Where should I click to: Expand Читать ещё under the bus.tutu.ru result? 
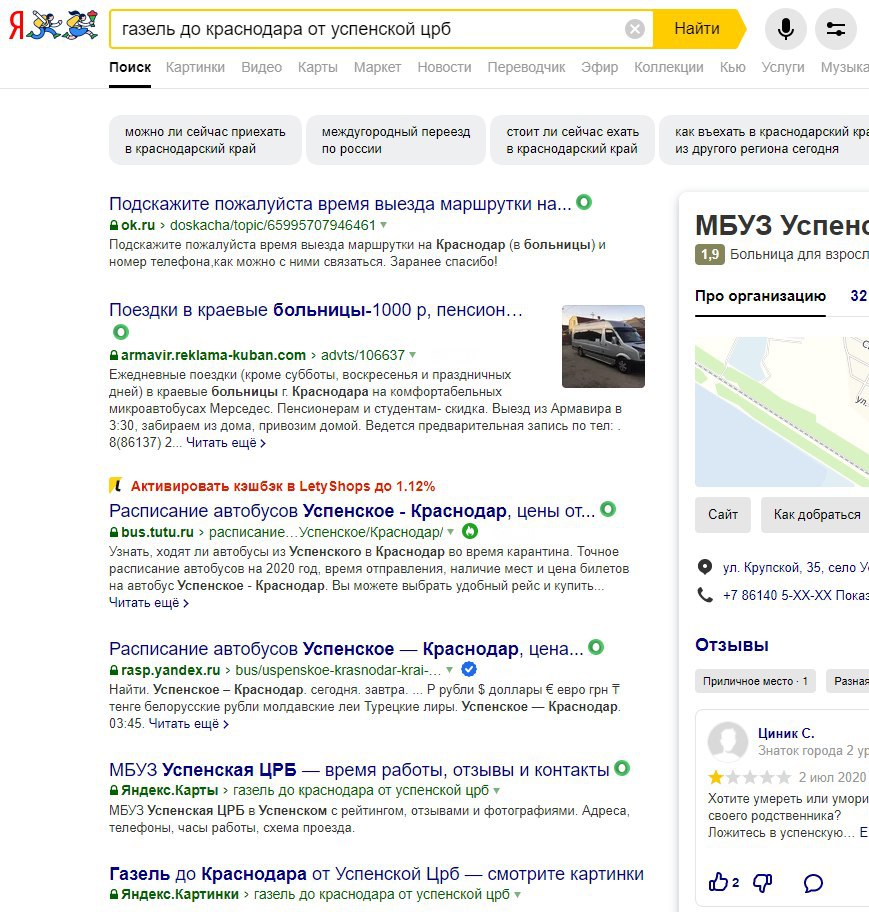pyautogui.click(x=149, y=603)
